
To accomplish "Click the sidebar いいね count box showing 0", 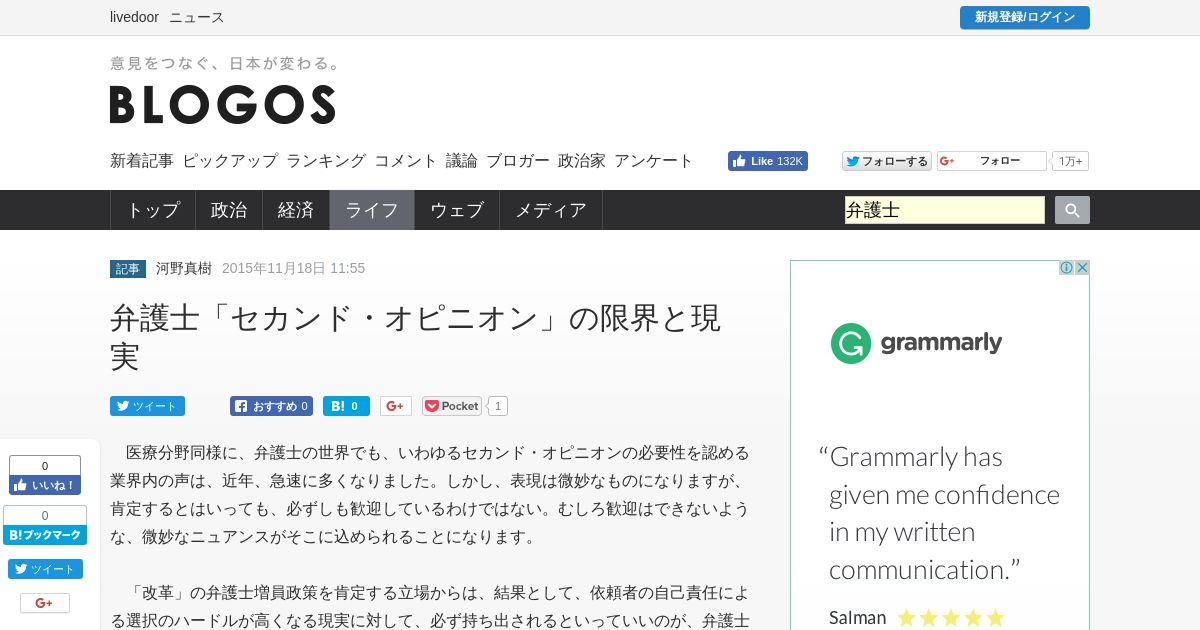I will pyautogui.click(x=45, y=465).
